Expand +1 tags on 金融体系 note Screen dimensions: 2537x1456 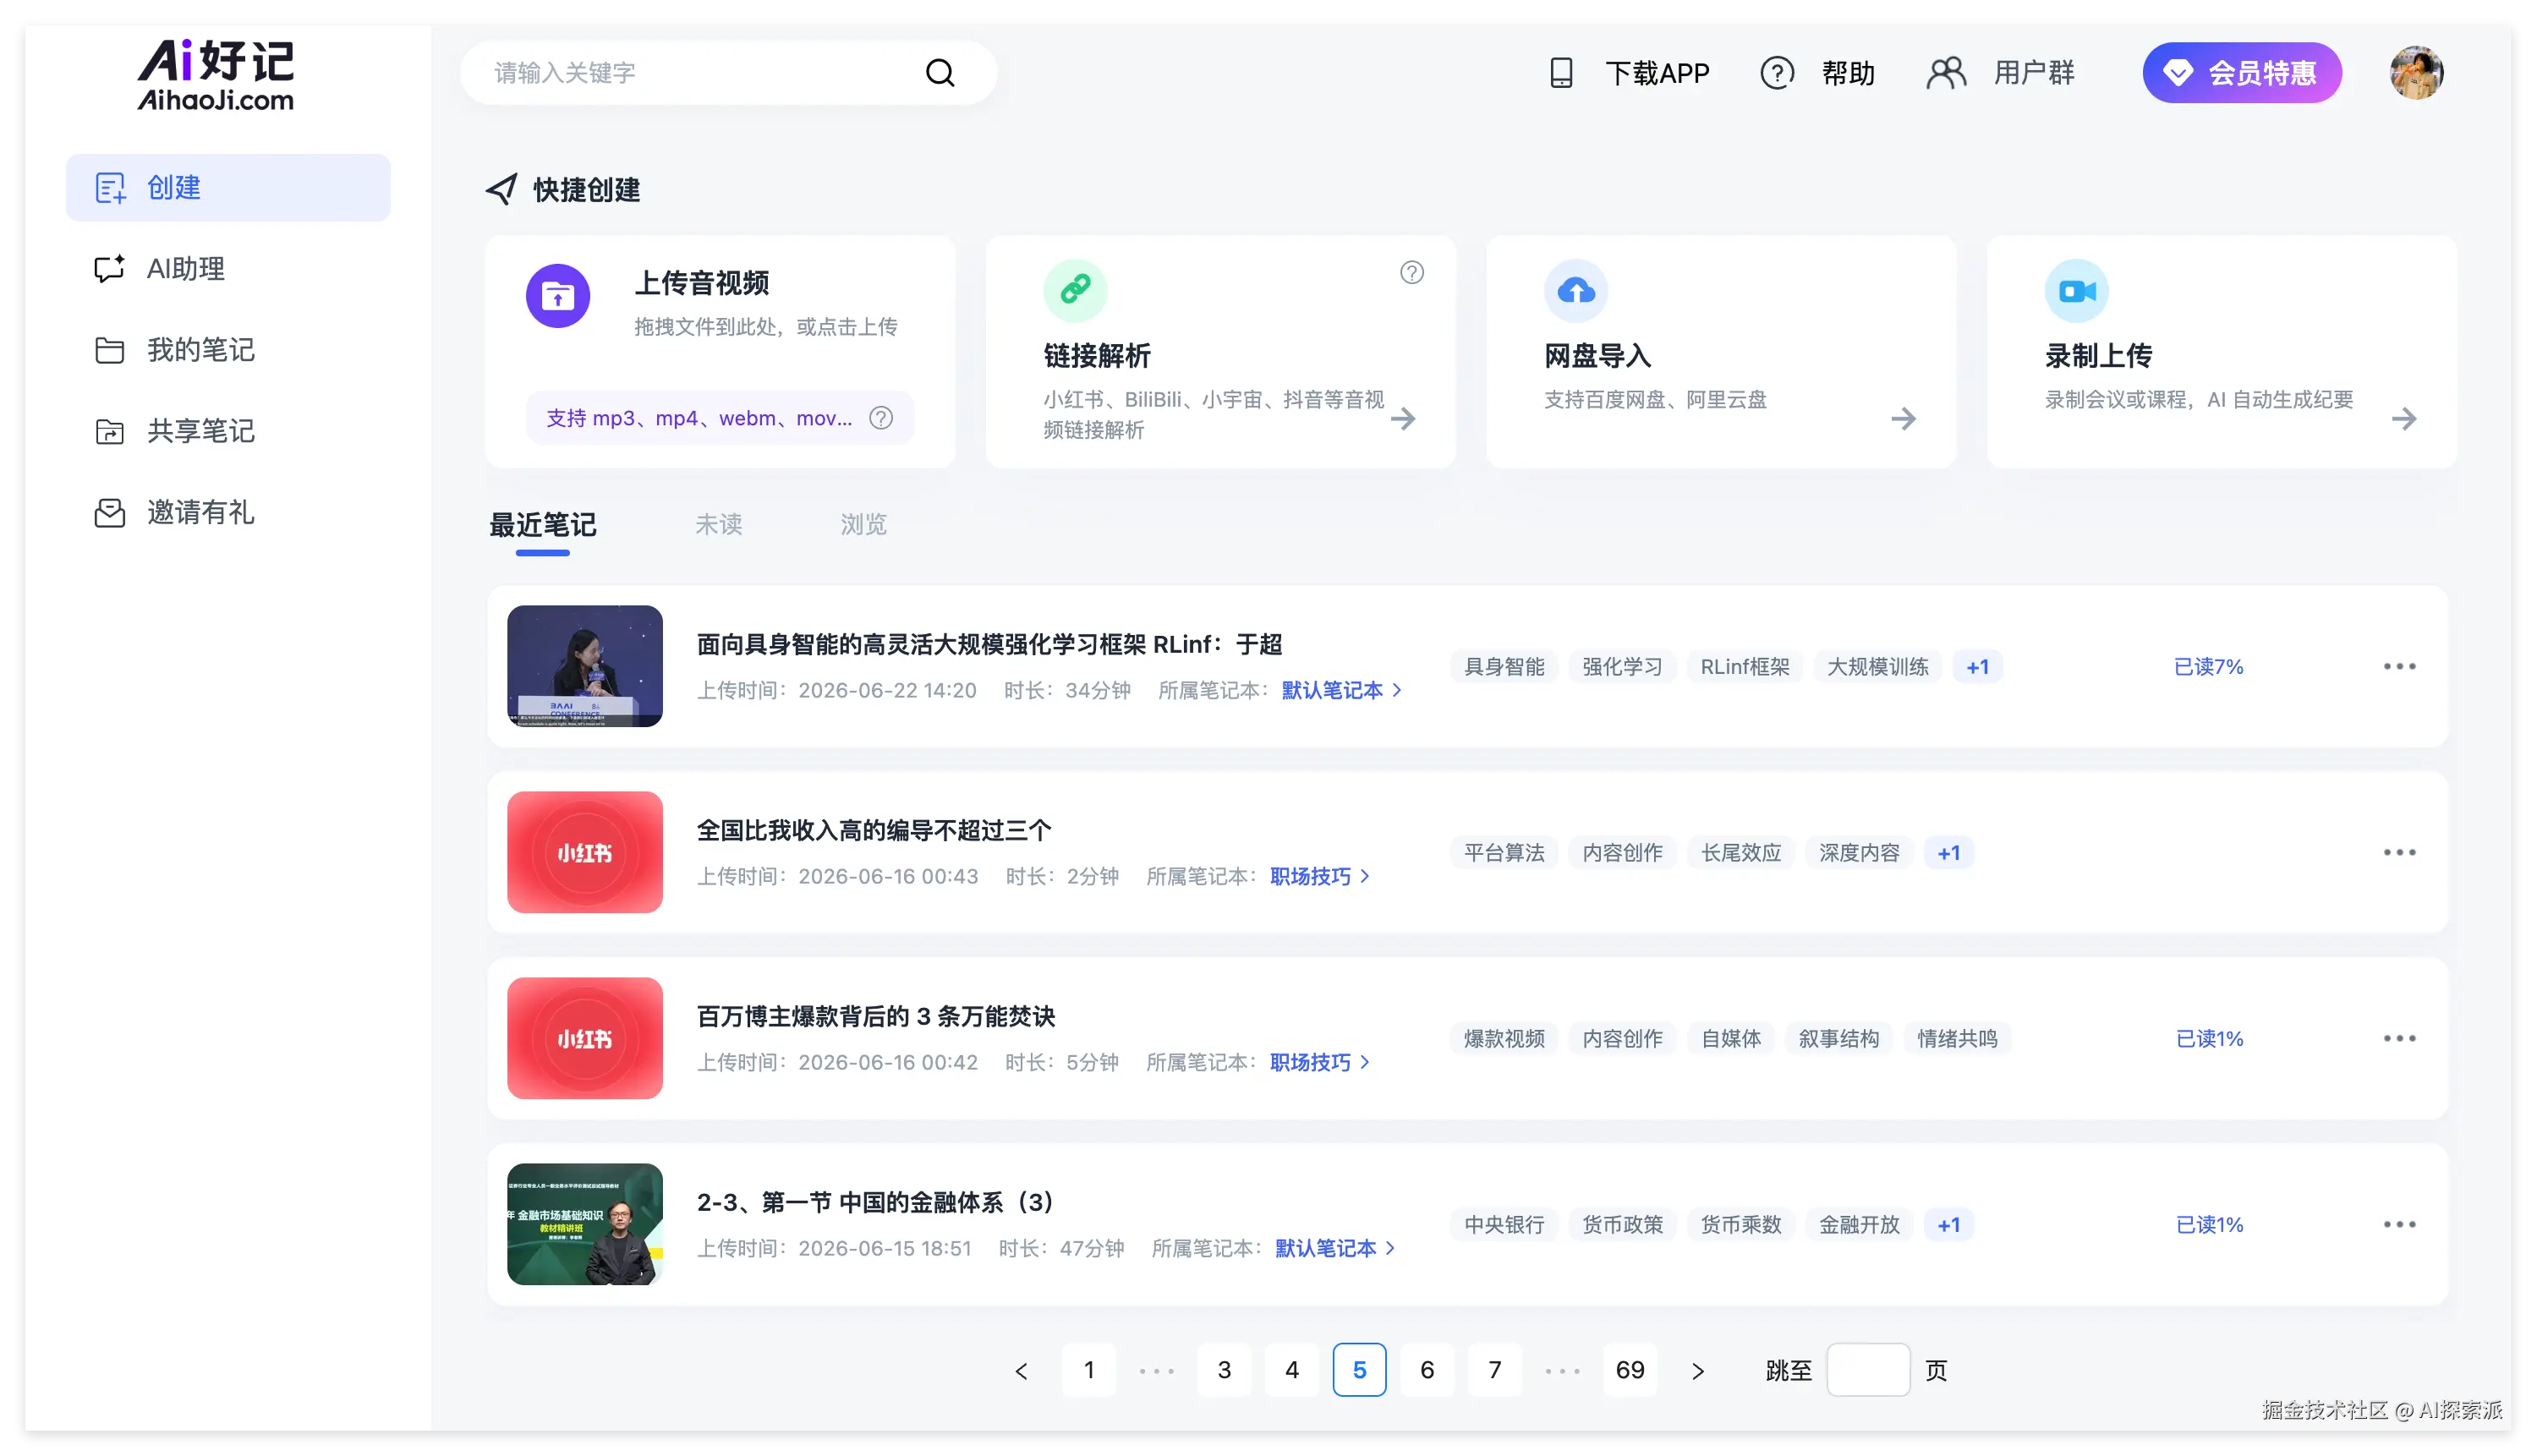(1948, 1225)
